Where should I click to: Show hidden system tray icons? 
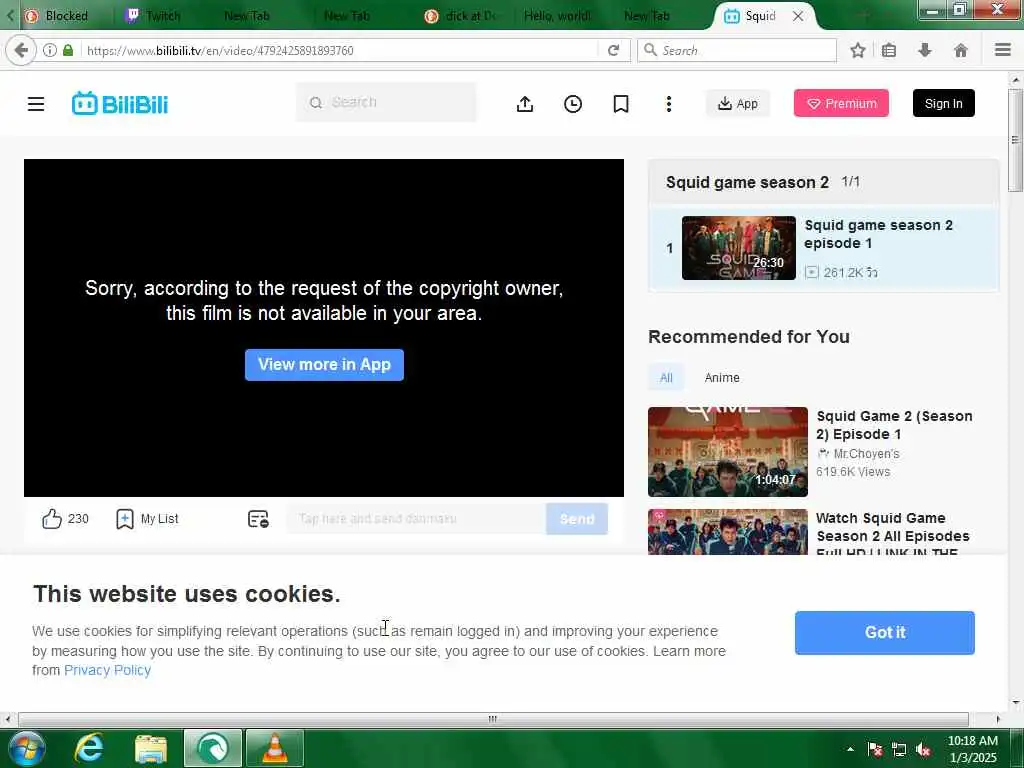coord(850,749)
